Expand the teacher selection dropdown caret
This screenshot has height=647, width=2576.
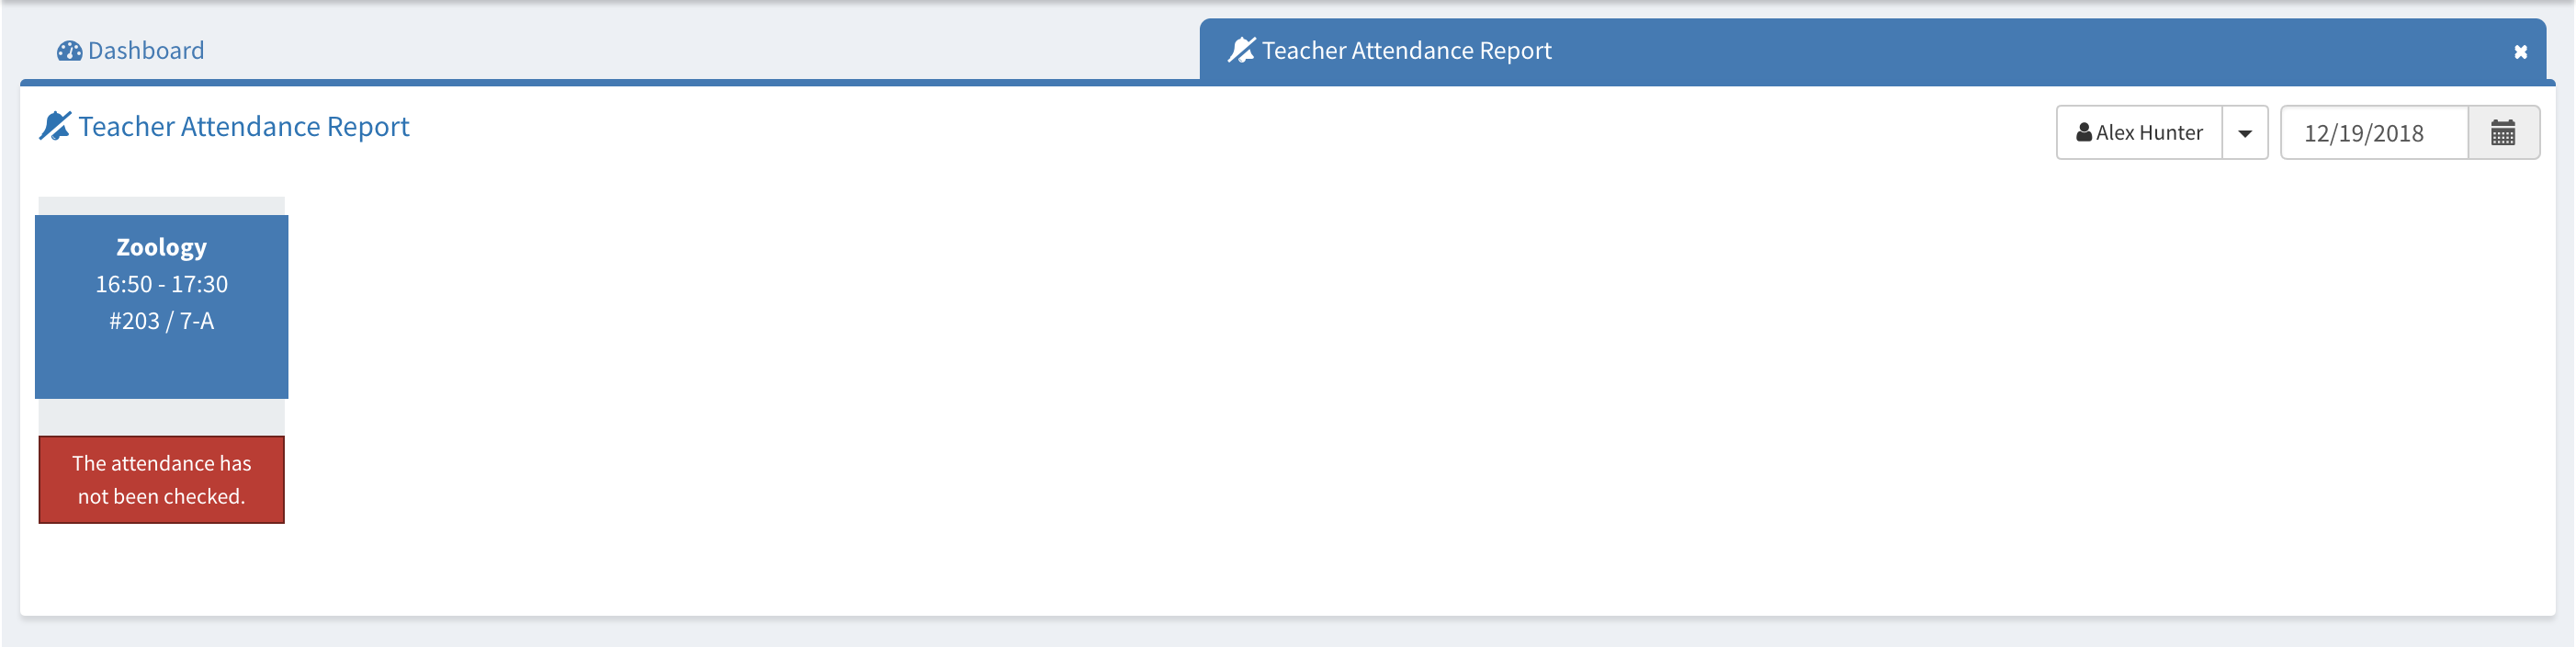[x=2245, y=133]
